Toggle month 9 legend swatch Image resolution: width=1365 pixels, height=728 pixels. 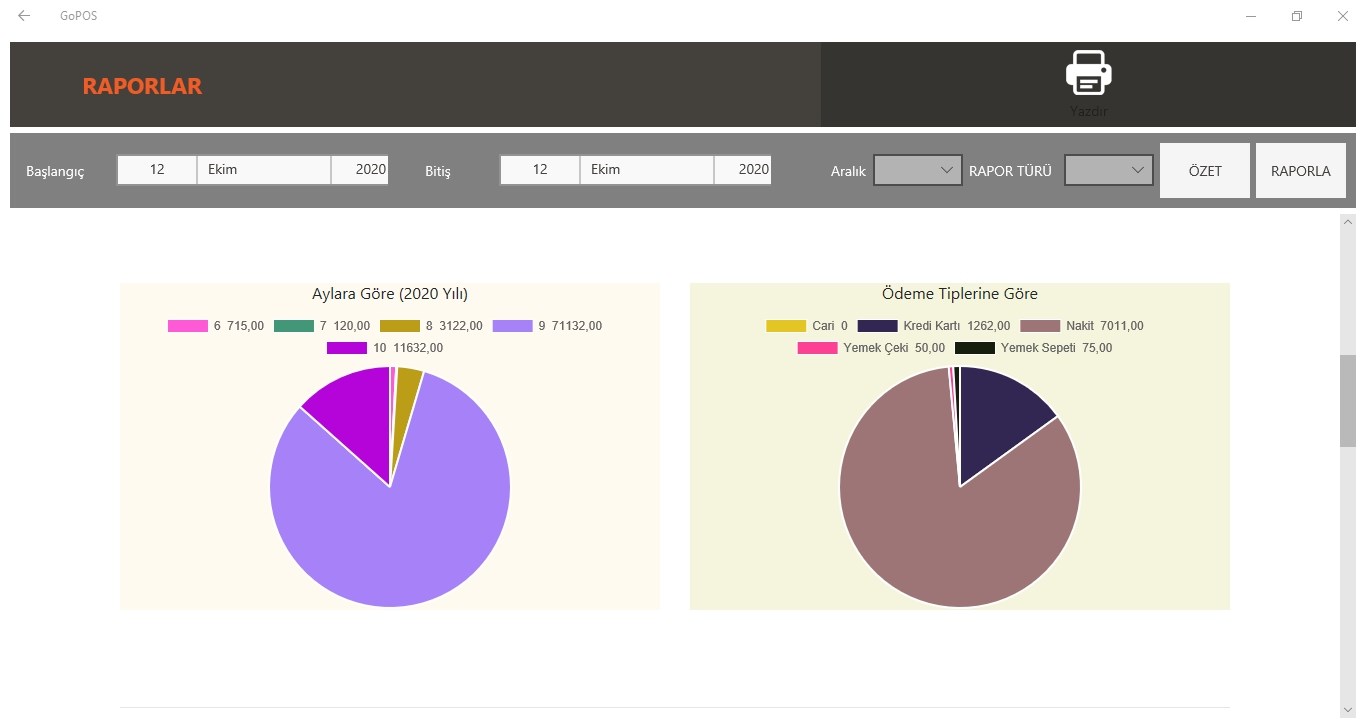(512, 326)
